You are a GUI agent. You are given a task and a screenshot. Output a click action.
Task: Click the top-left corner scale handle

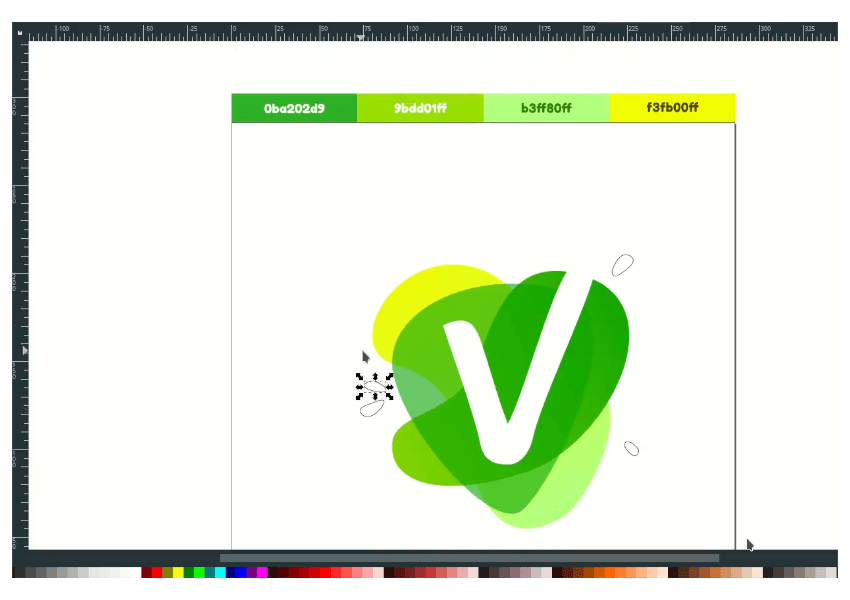coord(359,376)
